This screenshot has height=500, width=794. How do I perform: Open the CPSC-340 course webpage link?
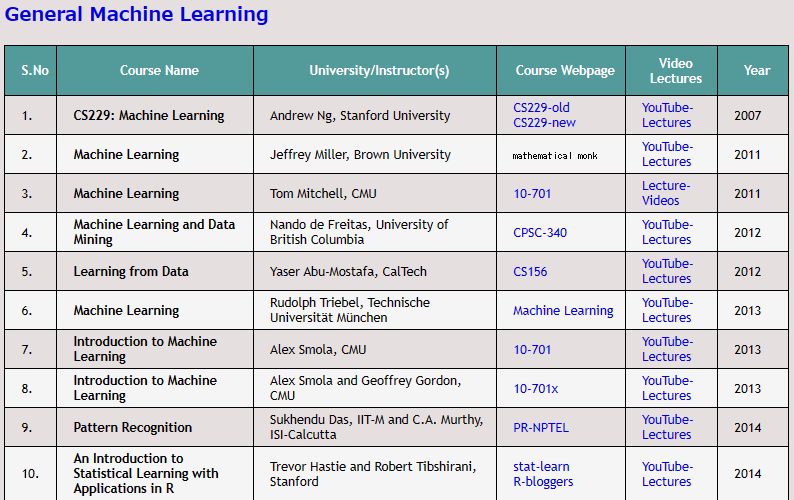tap(540, 233)
